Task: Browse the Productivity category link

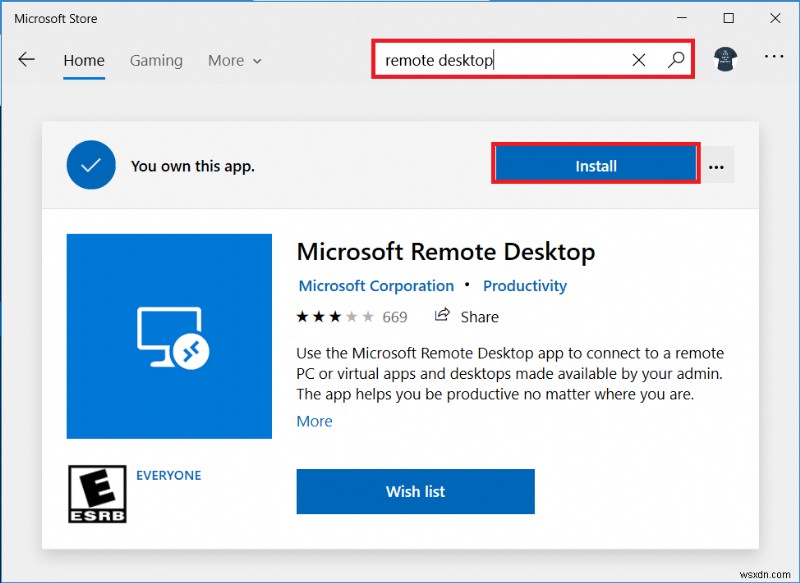Action: 525,285
